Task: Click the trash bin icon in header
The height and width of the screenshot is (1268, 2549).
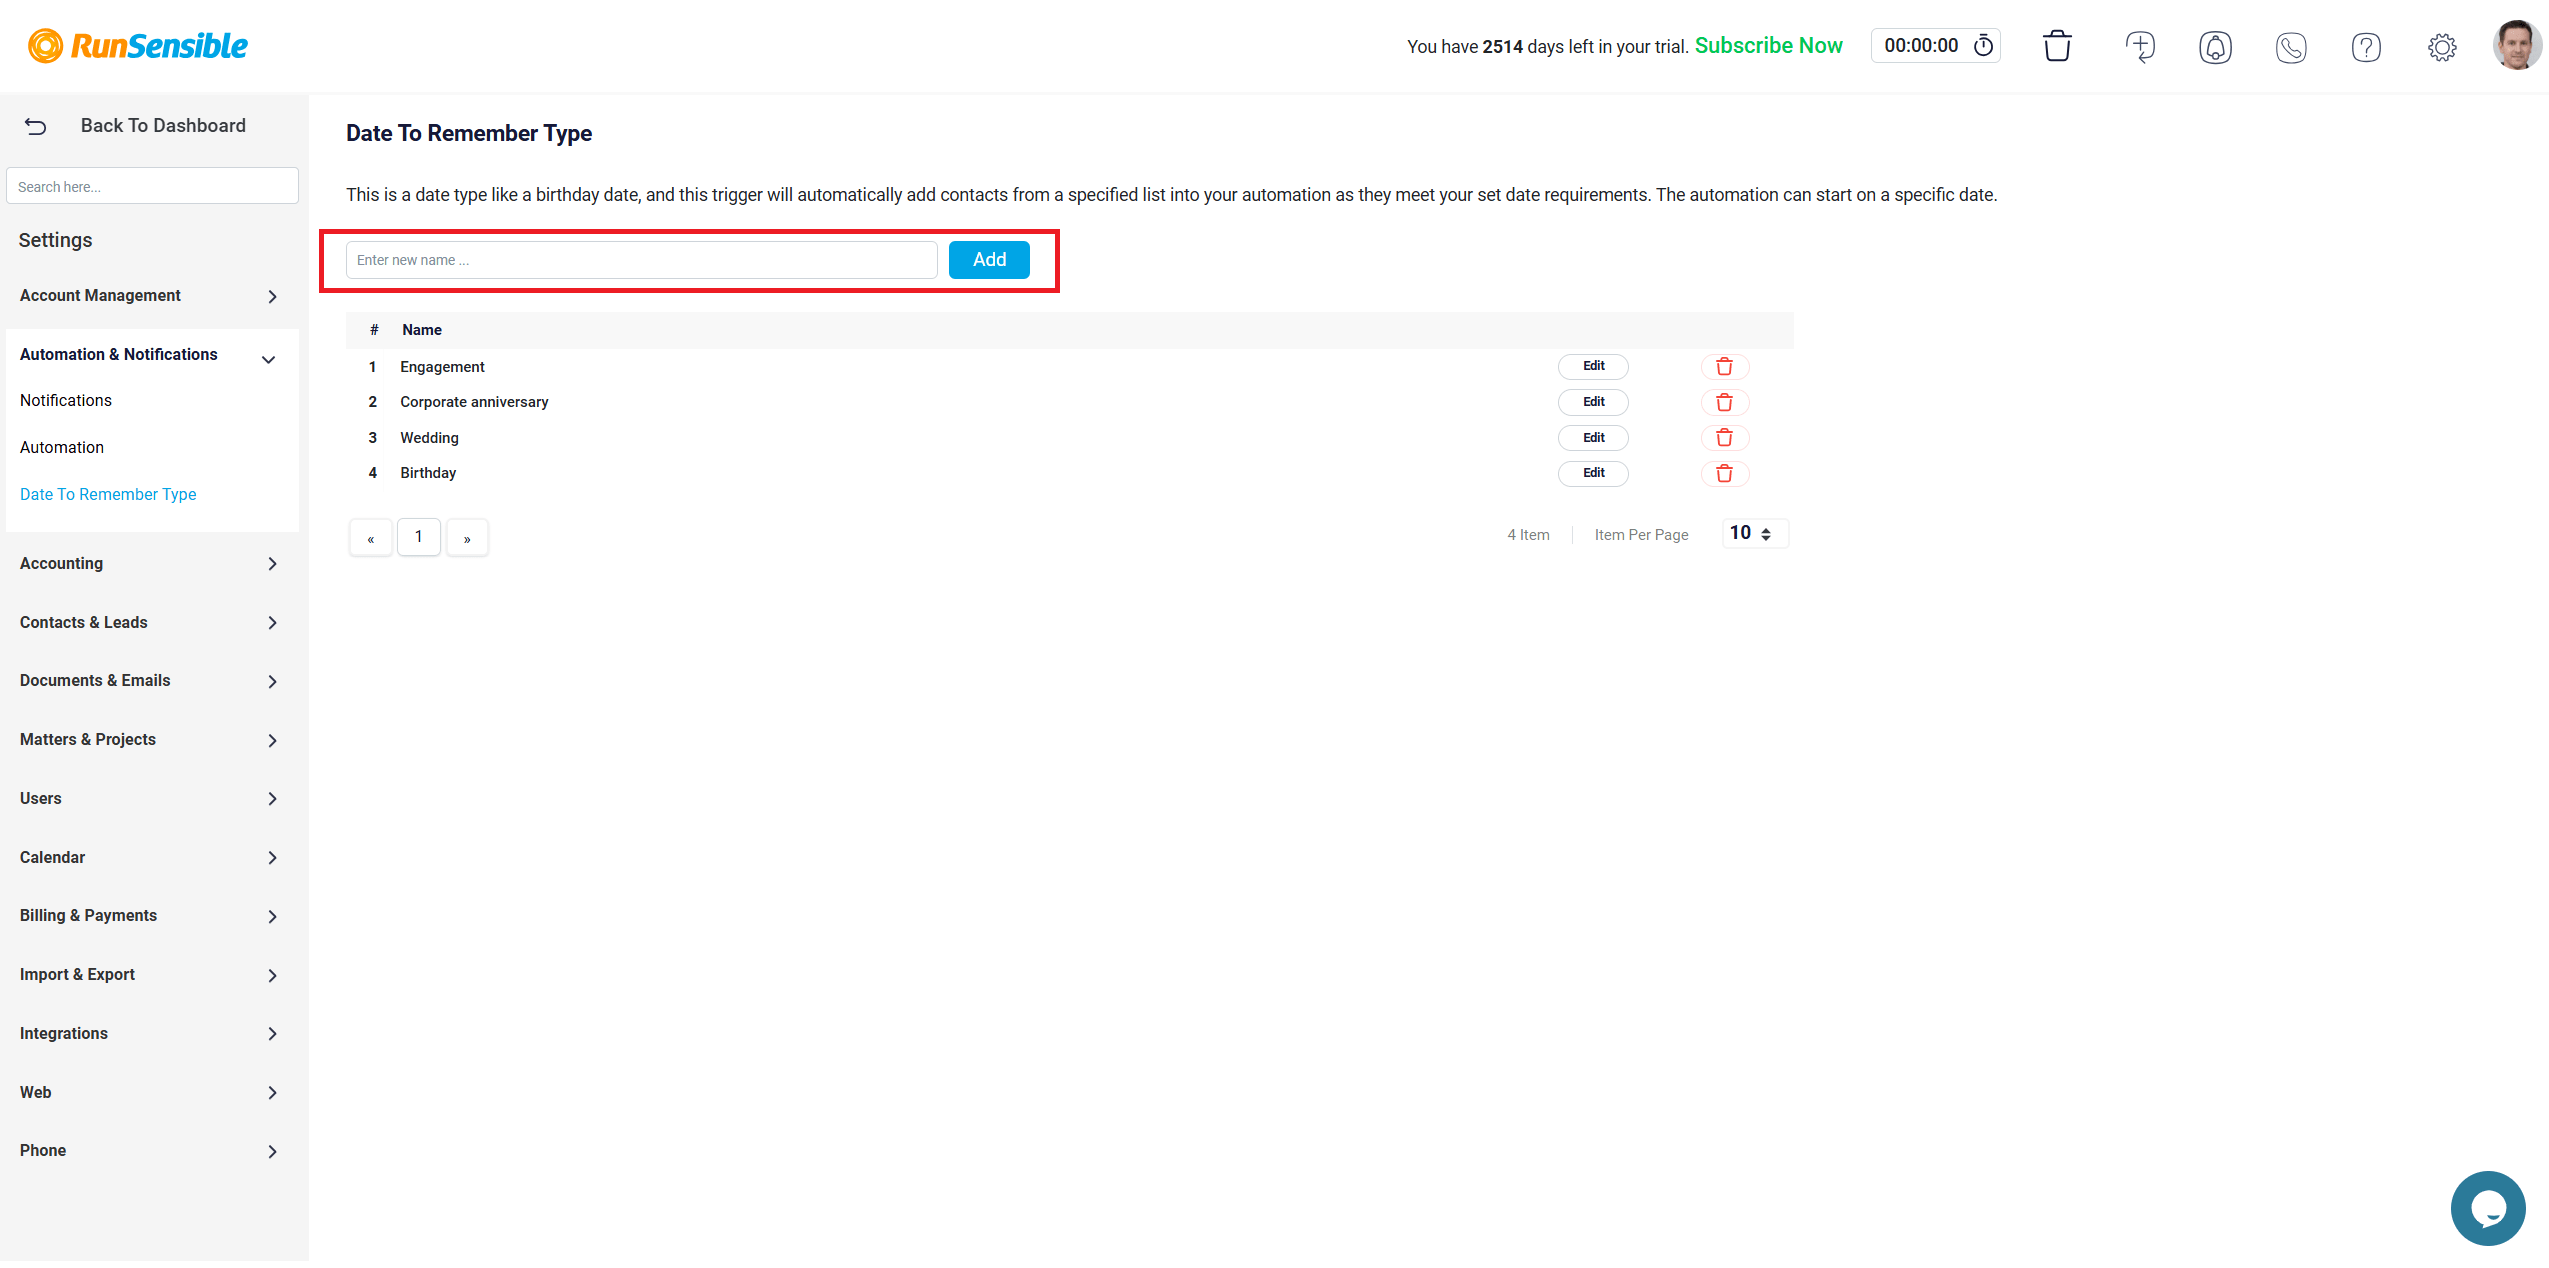Action: (x=2056, y=46)
